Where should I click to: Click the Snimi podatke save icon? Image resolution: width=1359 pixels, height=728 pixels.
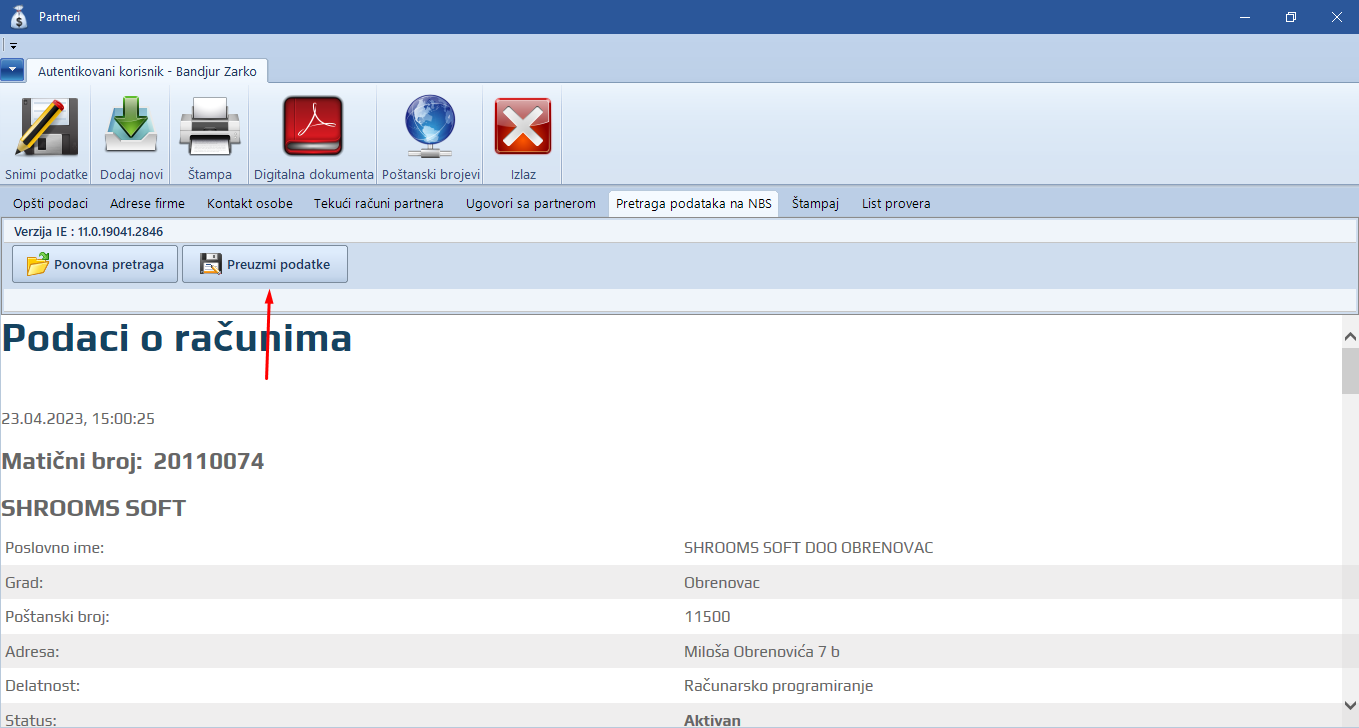(47, 126)
